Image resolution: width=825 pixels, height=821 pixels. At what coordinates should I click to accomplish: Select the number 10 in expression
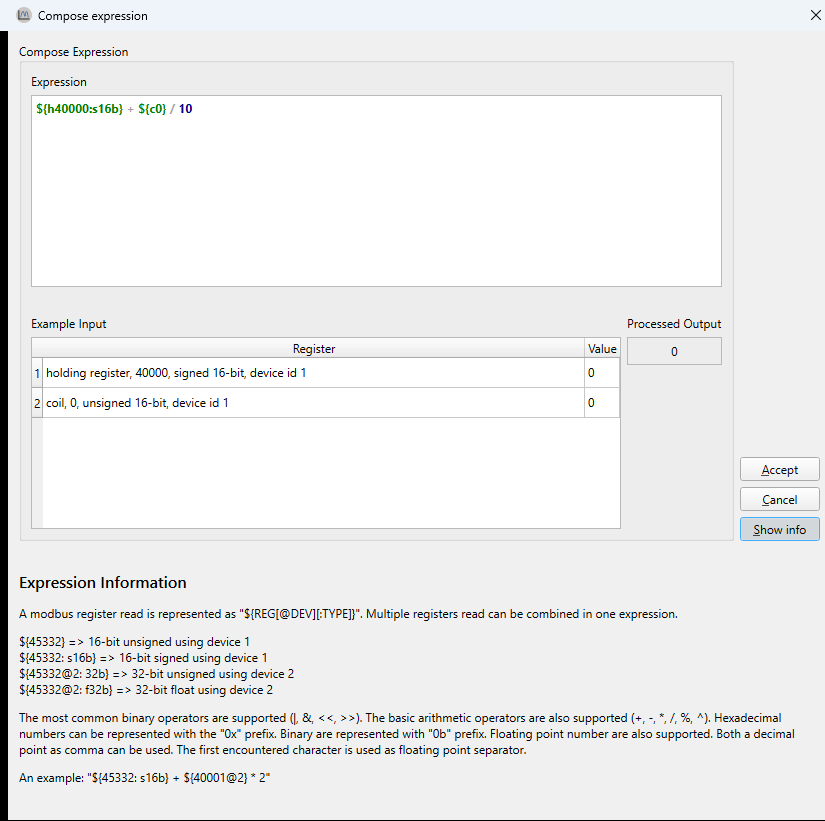pyautogui.click(x=186, y=109)
